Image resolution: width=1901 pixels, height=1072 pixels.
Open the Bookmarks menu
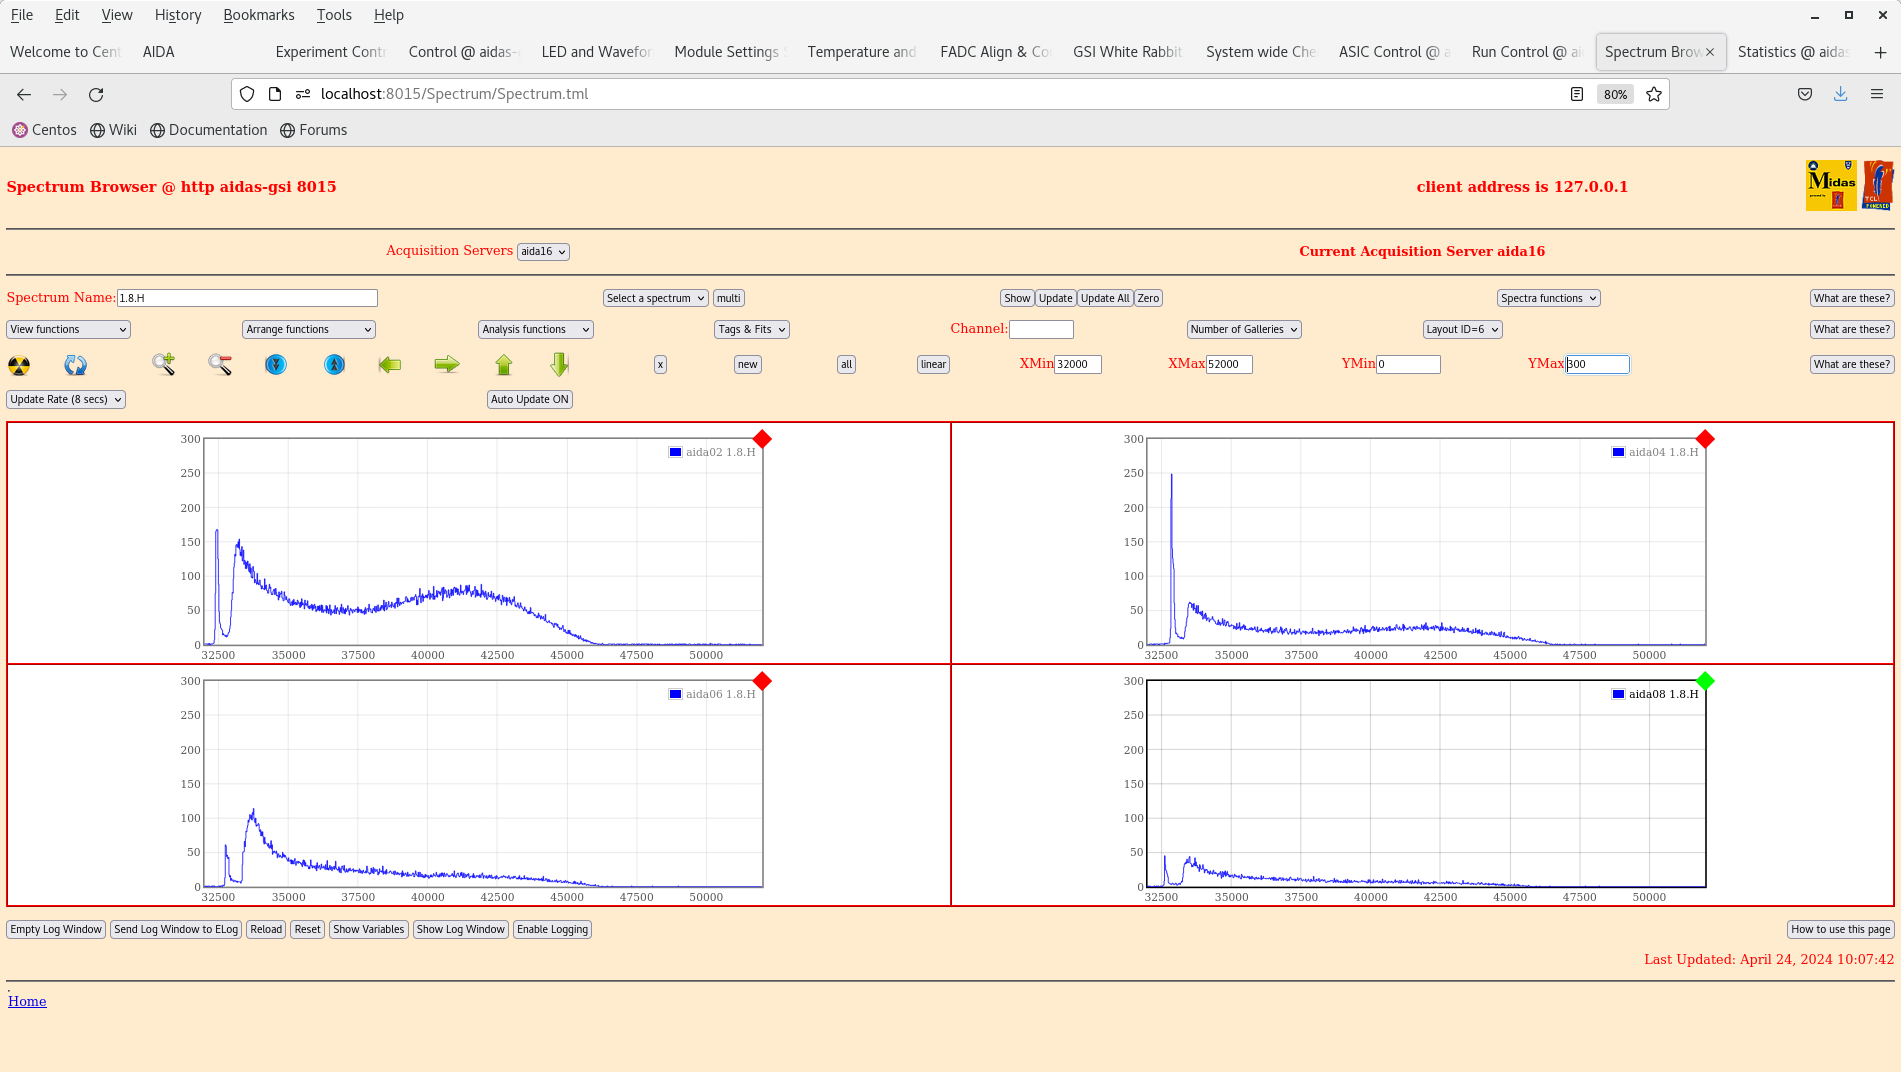[258, 15]
